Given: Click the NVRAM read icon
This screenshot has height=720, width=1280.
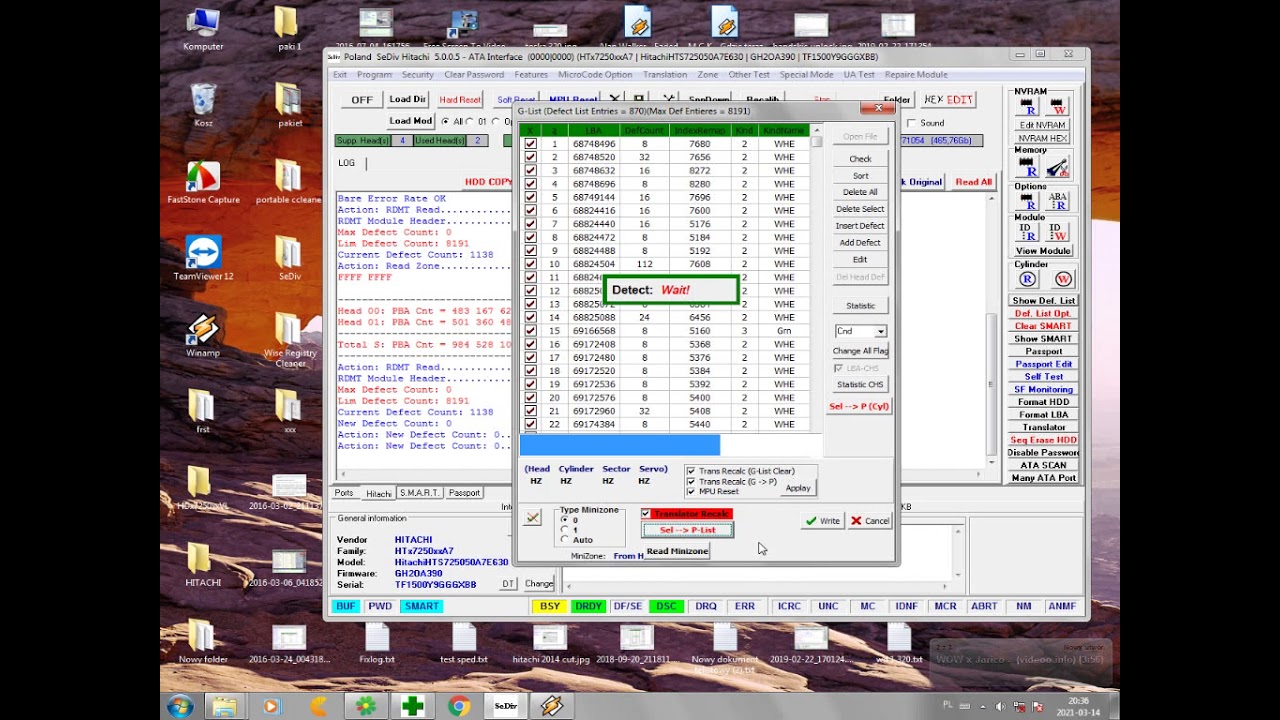Looking at the screenshot, I should click(1029, 107).
